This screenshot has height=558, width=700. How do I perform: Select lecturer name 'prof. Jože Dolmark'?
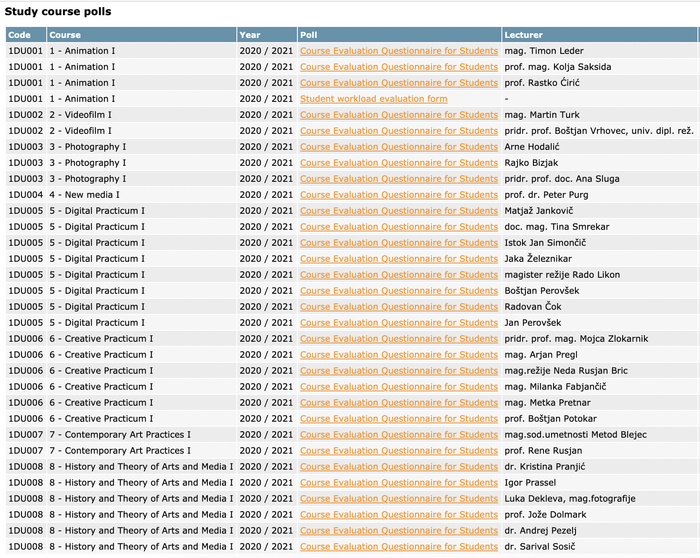pos(546,515)
